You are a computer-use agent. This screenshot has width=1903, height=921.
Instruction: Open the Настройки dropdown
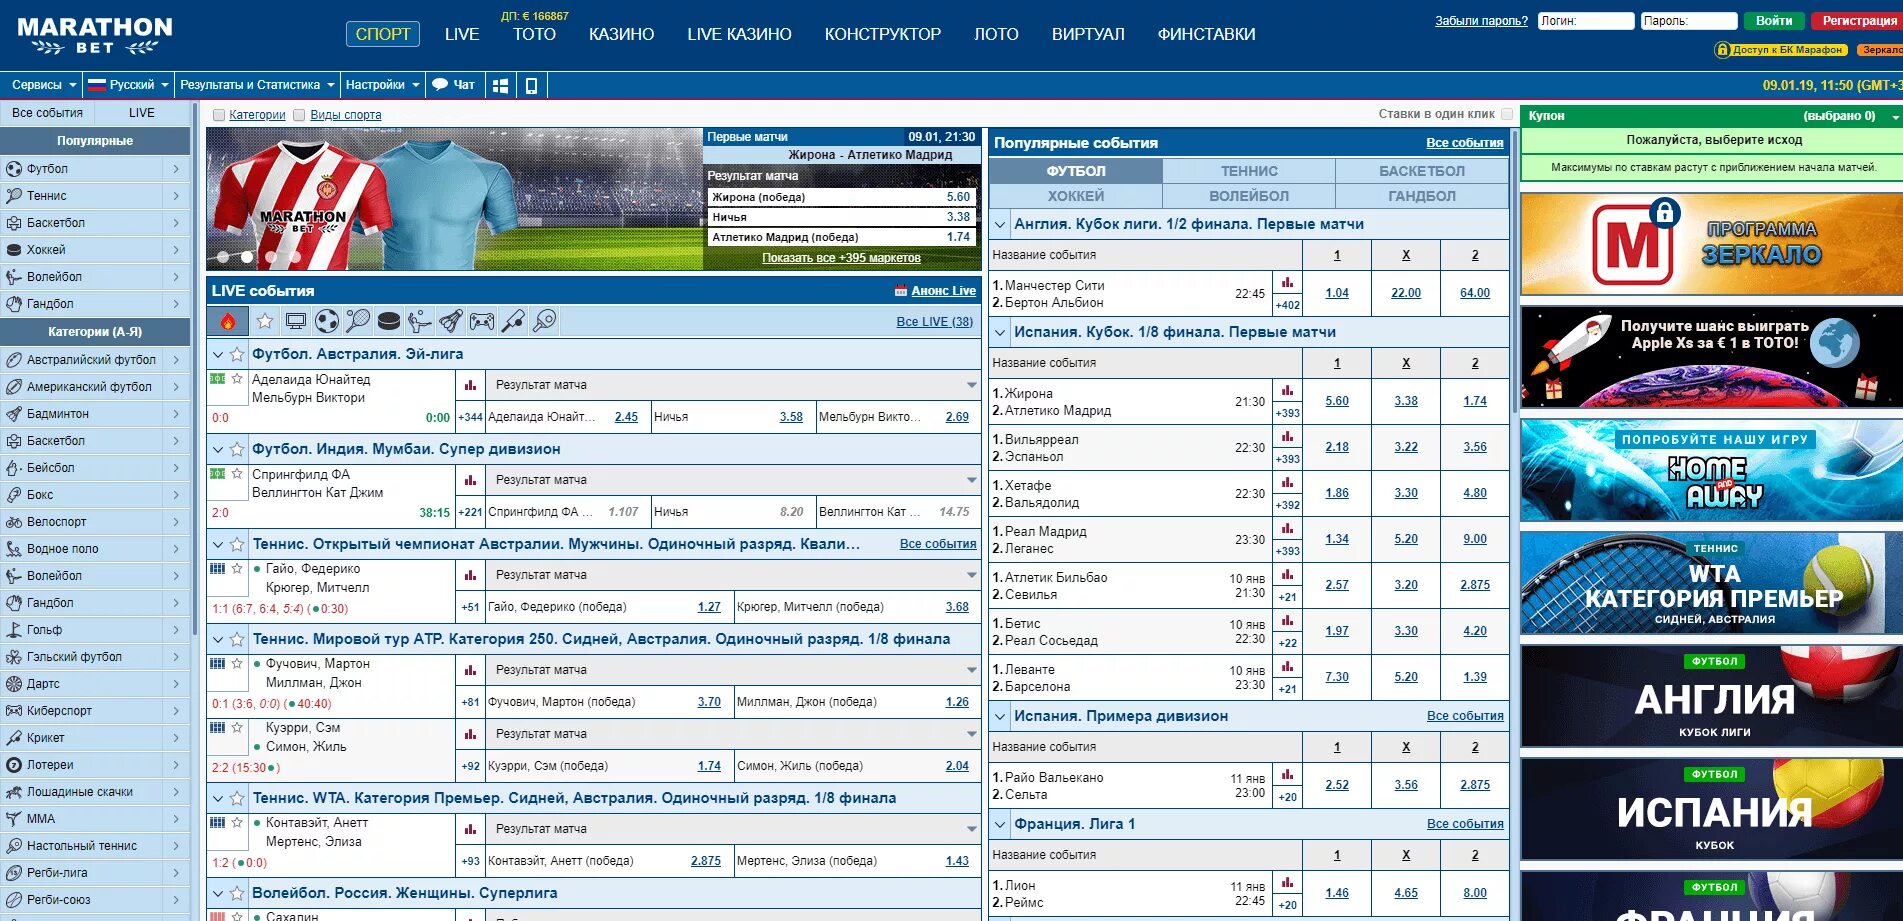[382, 85]
